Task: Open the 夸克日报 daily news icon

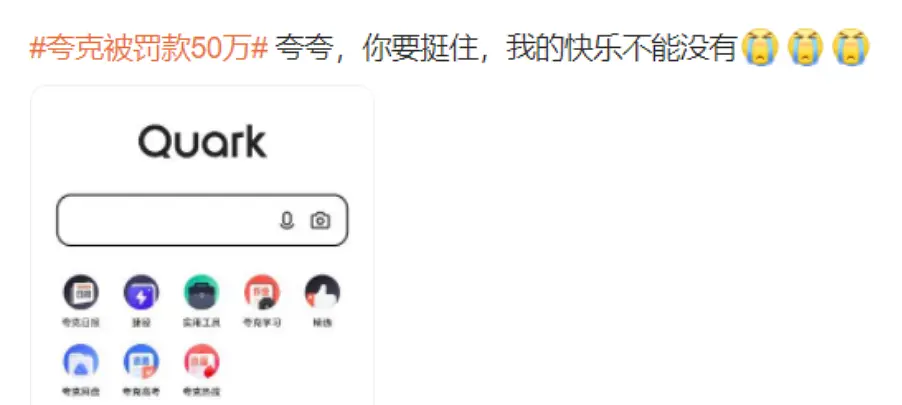Action: (x=81, y=292)
